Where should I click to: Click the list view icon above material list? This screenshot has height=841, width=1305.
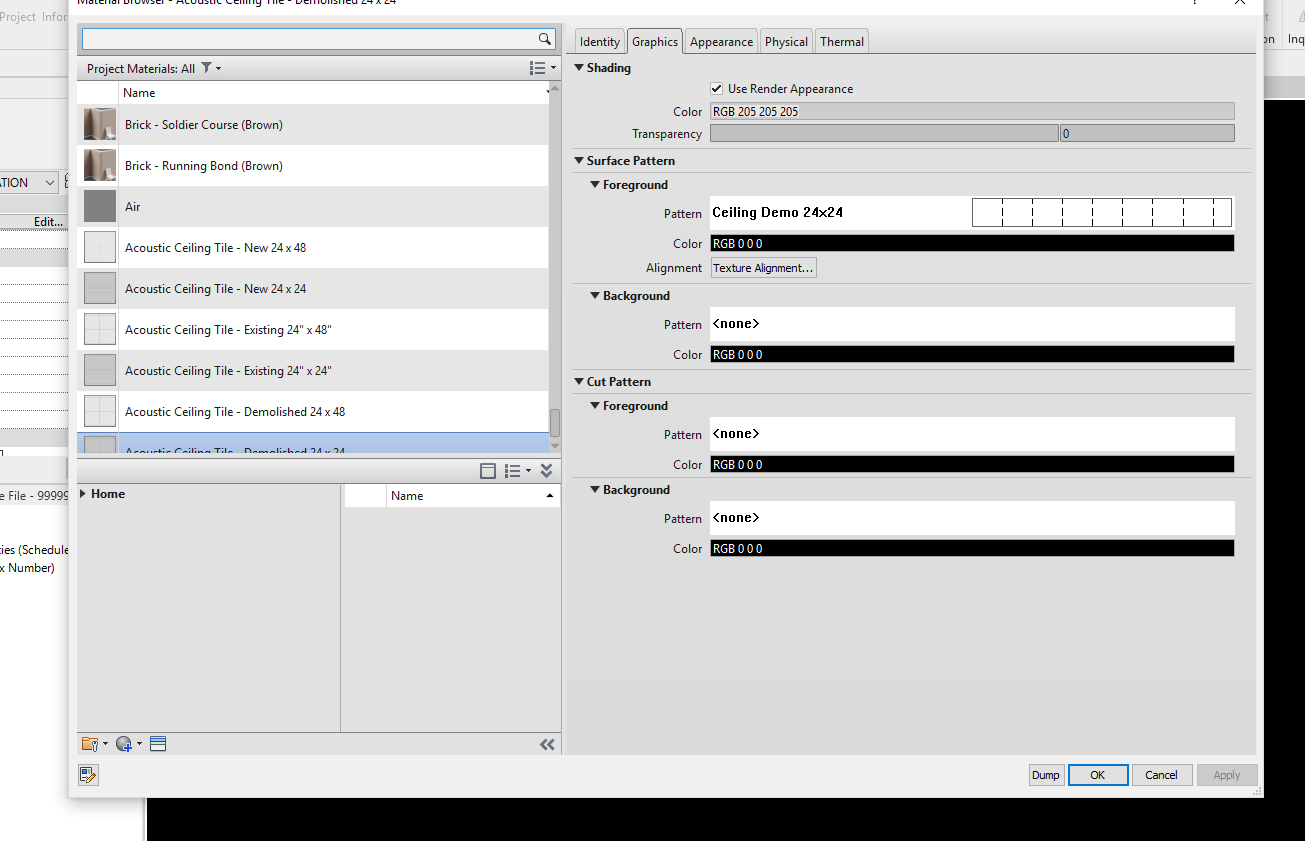point(536,67)
